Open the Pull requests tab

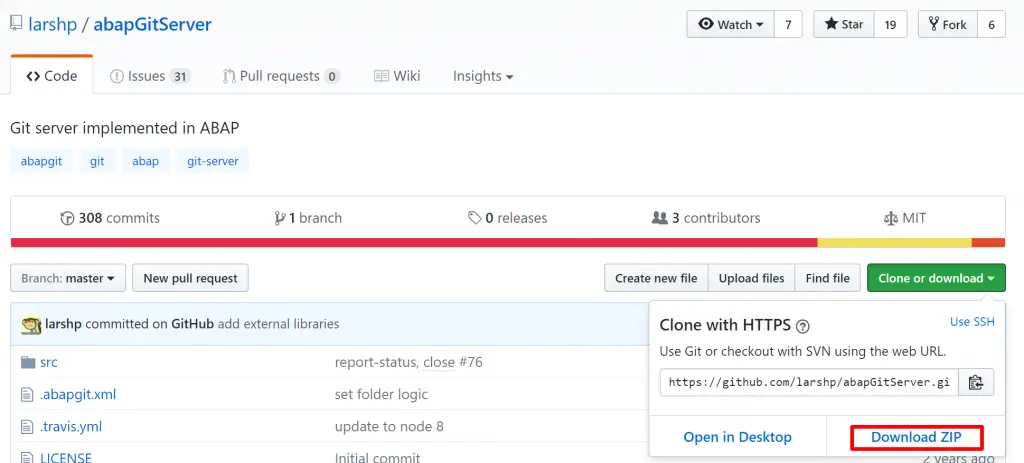(x=281, y=76)
